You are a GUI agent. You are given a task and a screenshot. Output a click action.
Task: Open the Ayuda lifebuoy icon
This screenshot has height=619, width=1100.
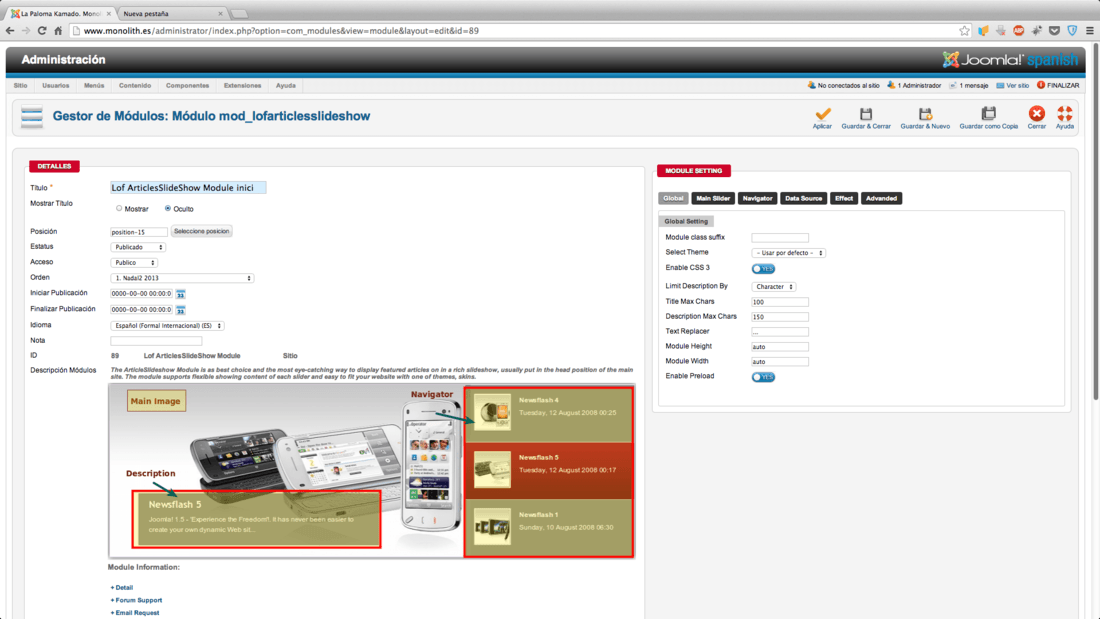pos(1065,113)
